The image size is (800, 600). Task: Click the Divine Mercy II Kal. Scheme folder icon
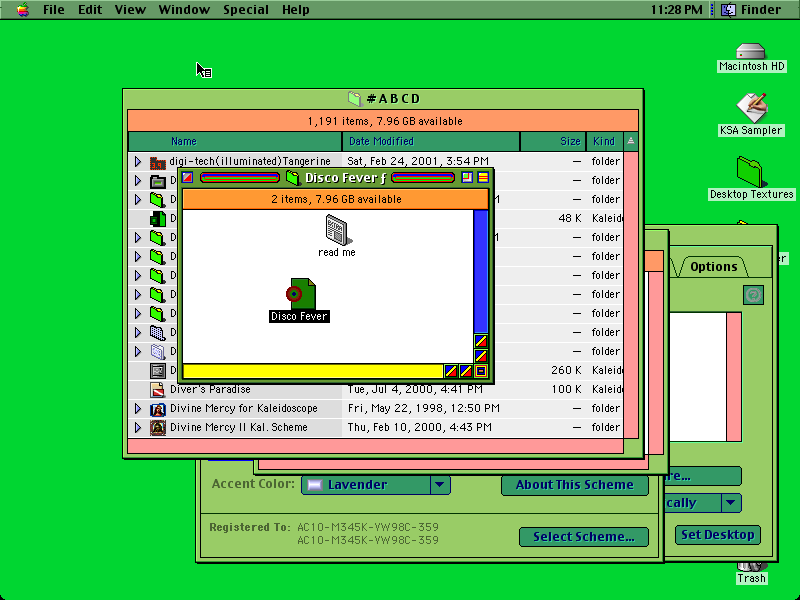click(158, 428)
